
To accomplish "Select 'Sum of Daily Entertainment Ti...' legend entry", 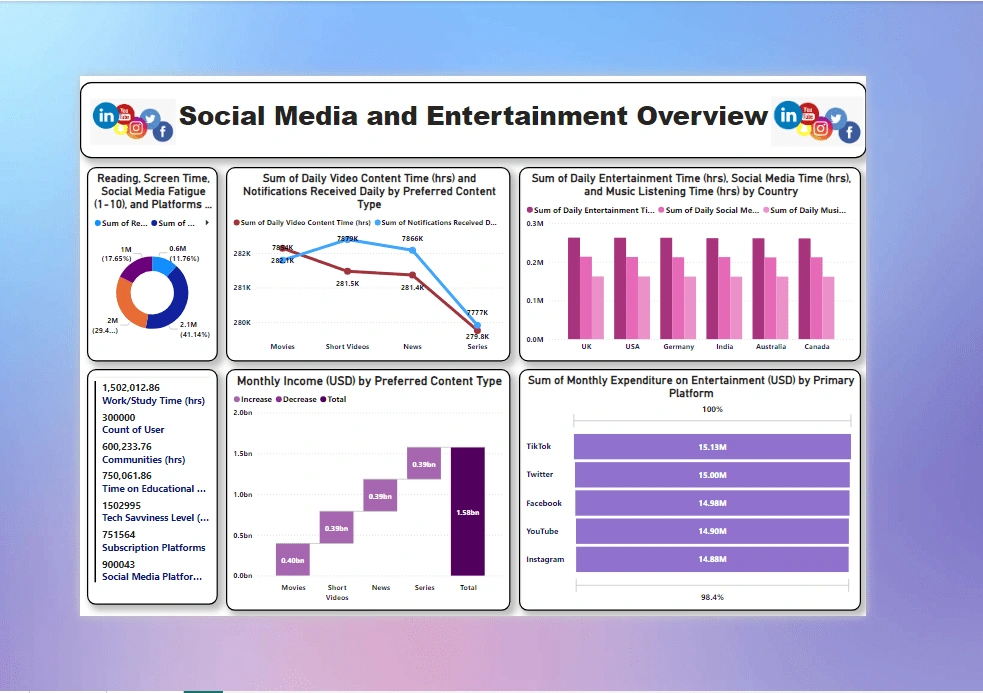I will point(591,210).
